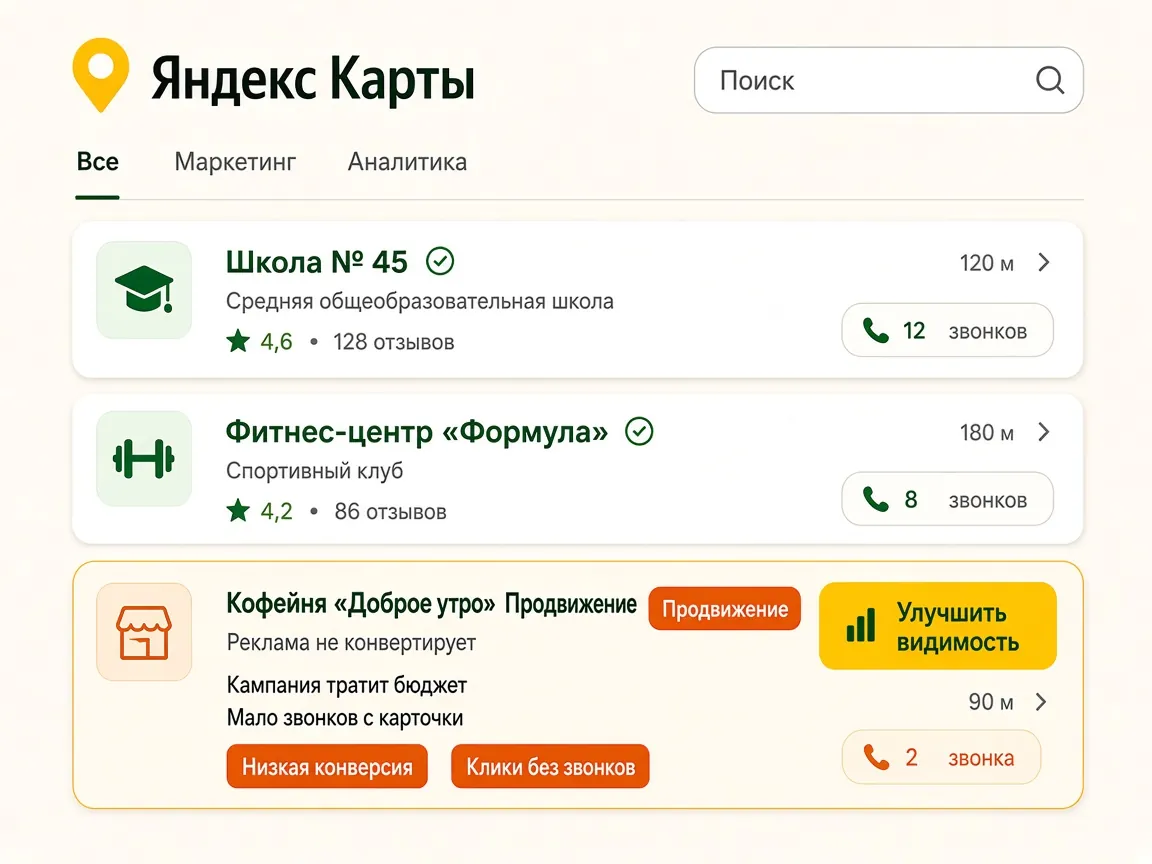Click the 180 м distance label
The height and width of the screenshot is (864, 1152).
[x=987, y=433]
